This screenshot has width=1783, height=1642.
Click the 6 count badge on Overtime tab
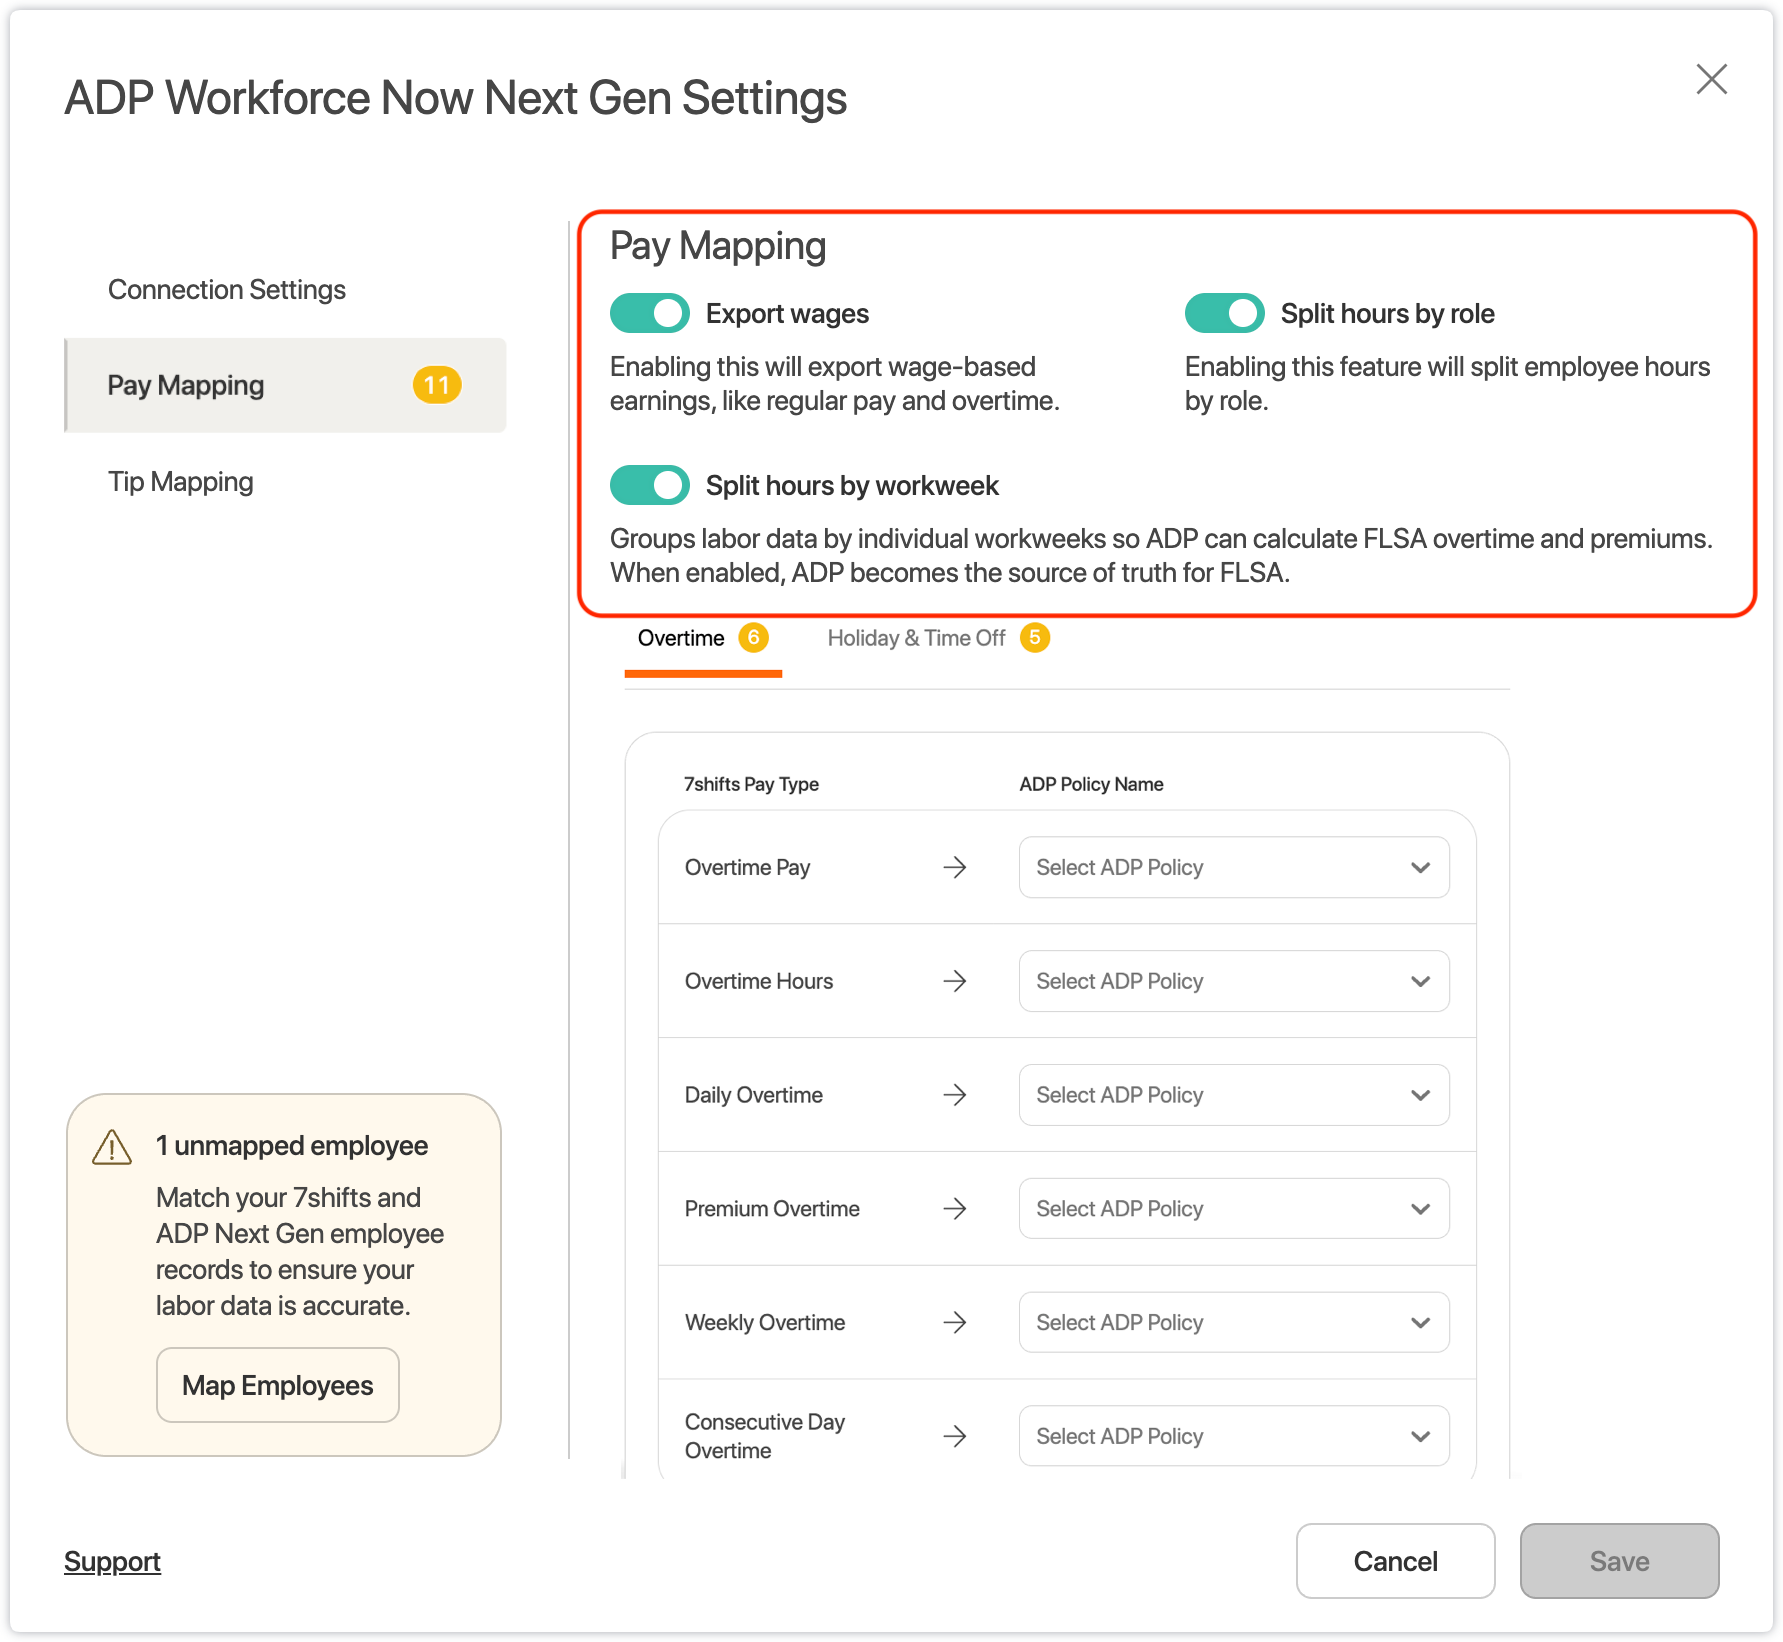pyautogui.click(x=753, y=638)
